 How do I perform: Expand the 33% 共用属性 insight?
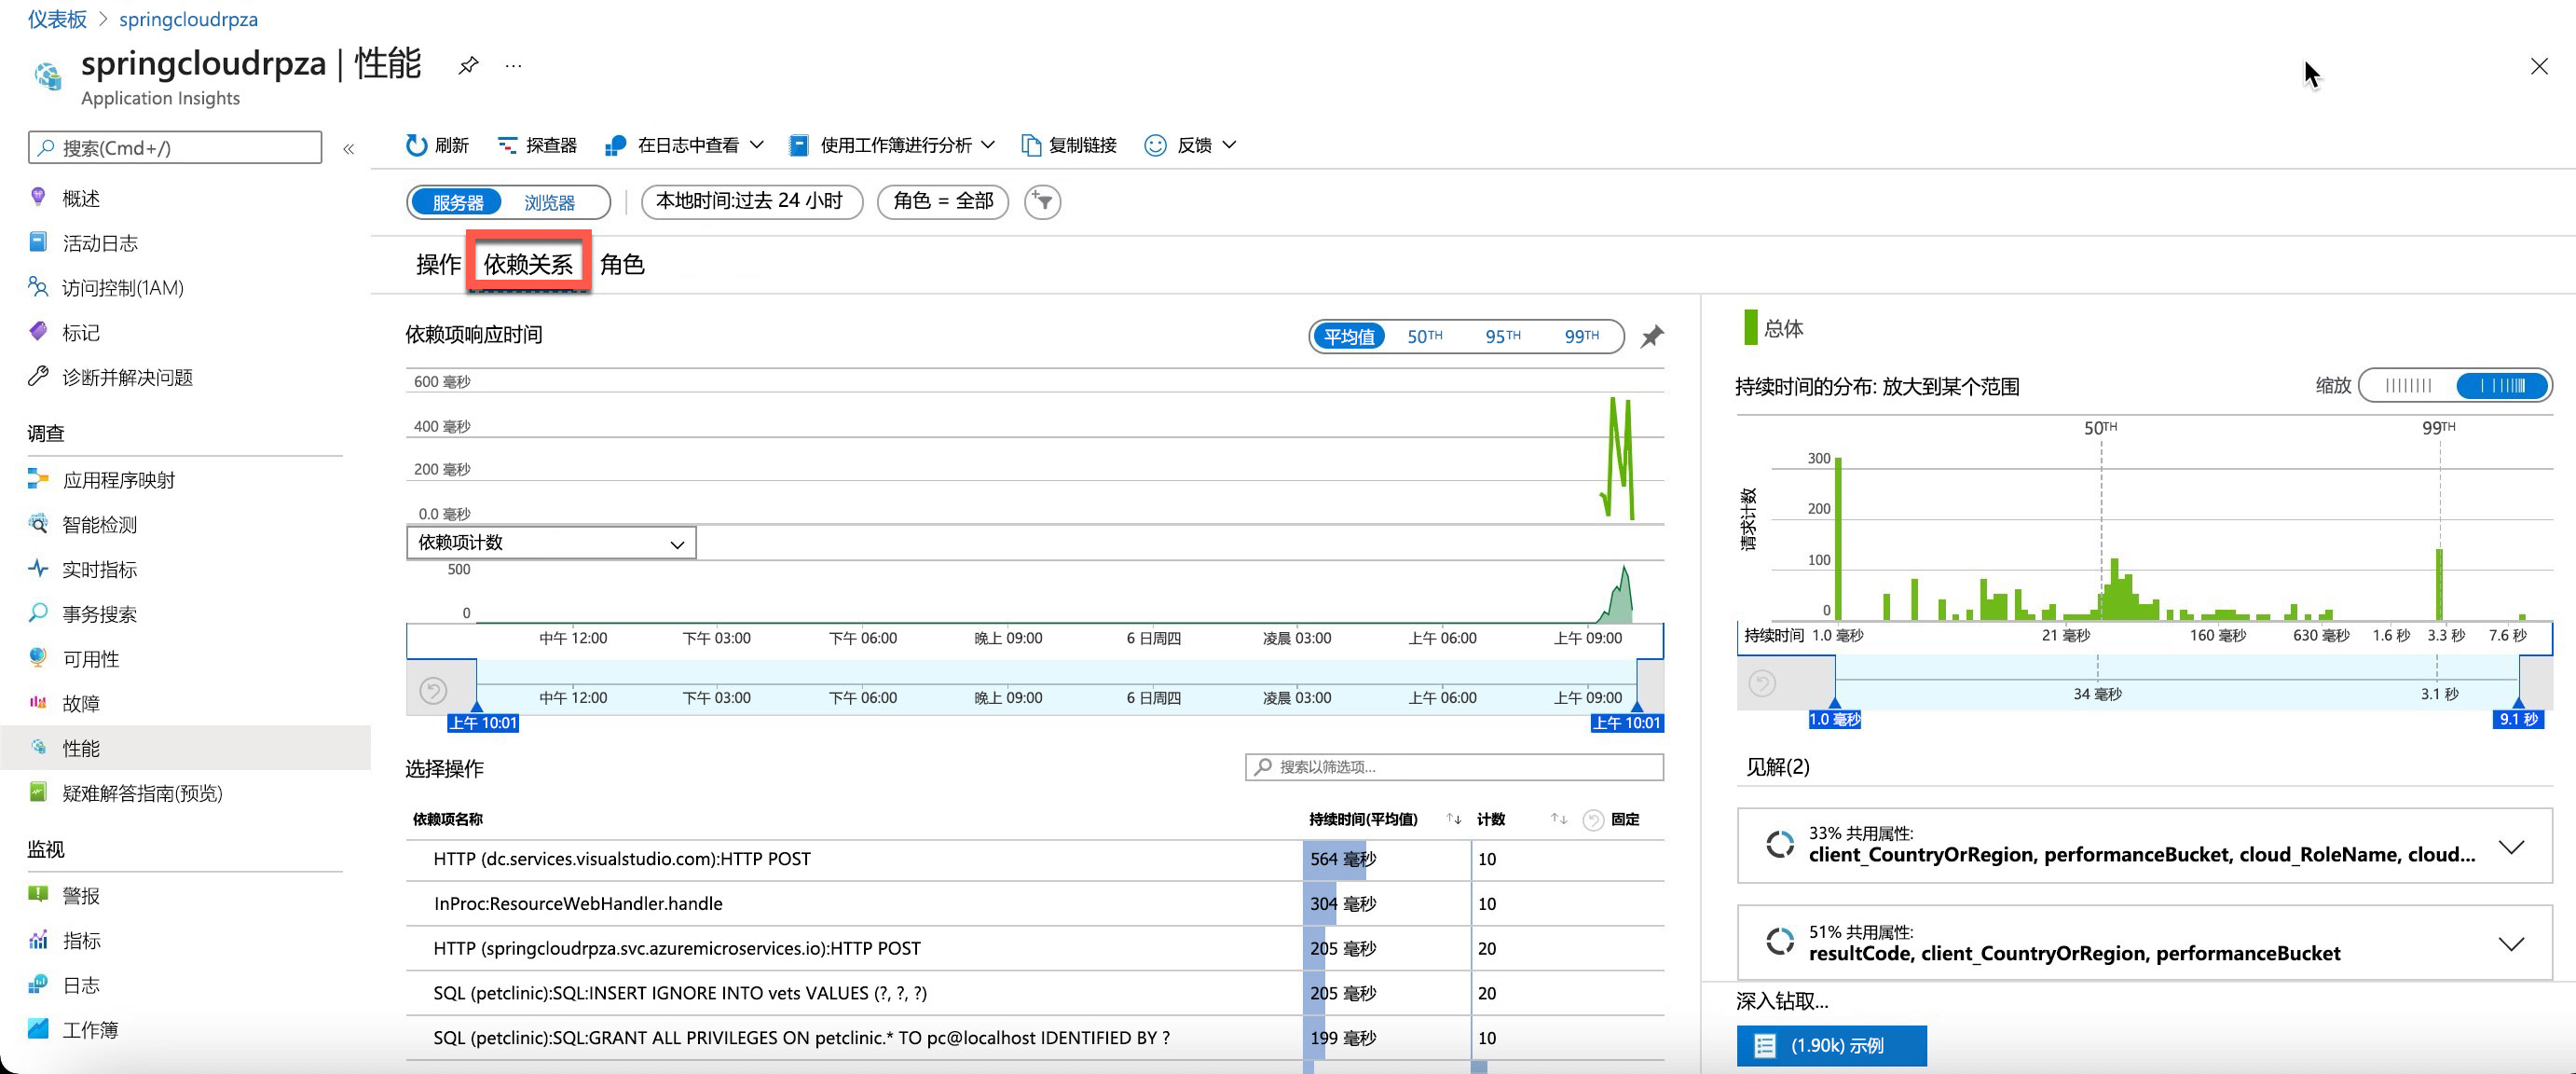point(2510,847)
